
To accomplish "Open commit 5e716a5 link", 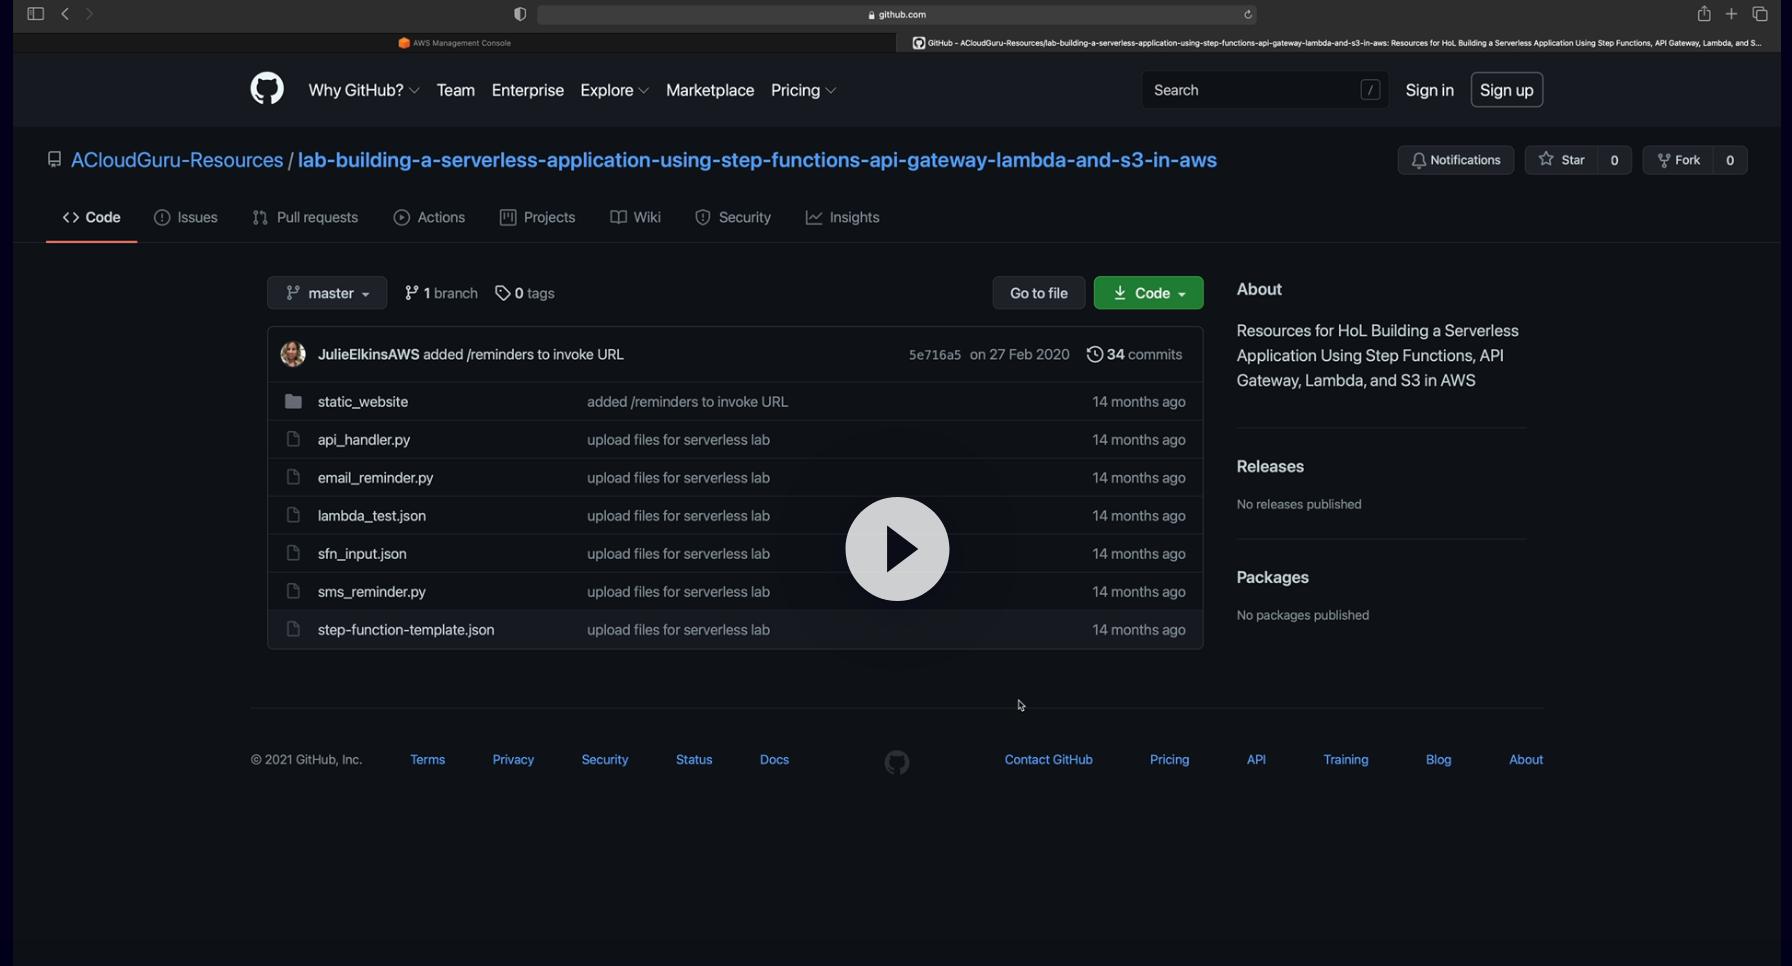I will (x=935, y=355).
